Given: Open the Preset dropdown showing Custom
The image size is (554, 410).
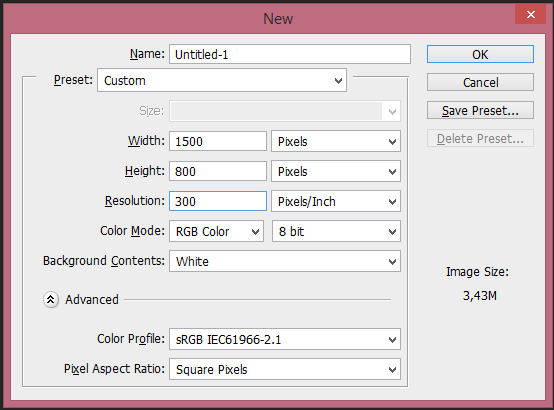Looking at the screenshot, I should pyautogui.click(x=222, y=80).
